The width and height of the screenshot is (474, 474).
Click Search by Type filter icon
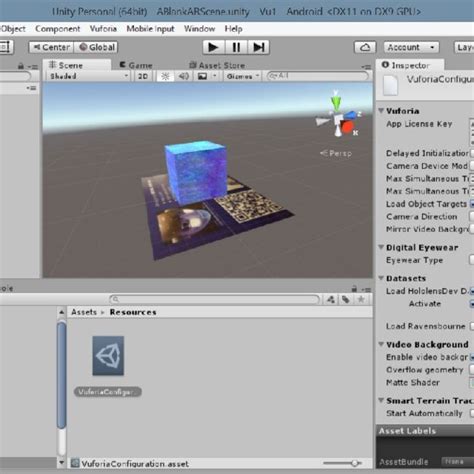(x=331, y=299)
